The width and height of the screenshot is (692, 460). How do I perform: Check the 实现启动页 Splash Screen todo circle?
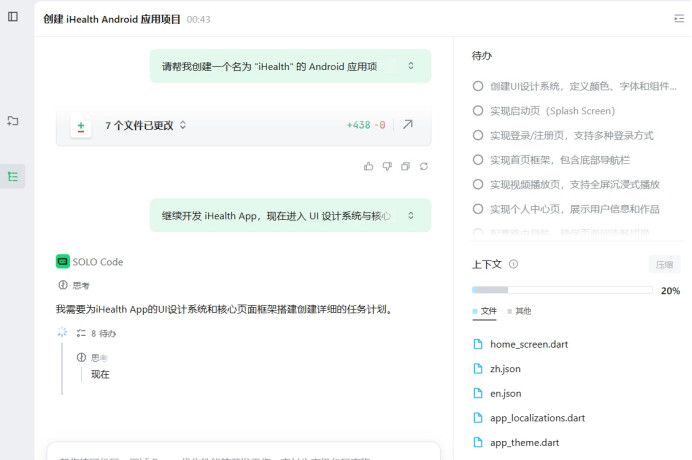click(x=478, y=110)
